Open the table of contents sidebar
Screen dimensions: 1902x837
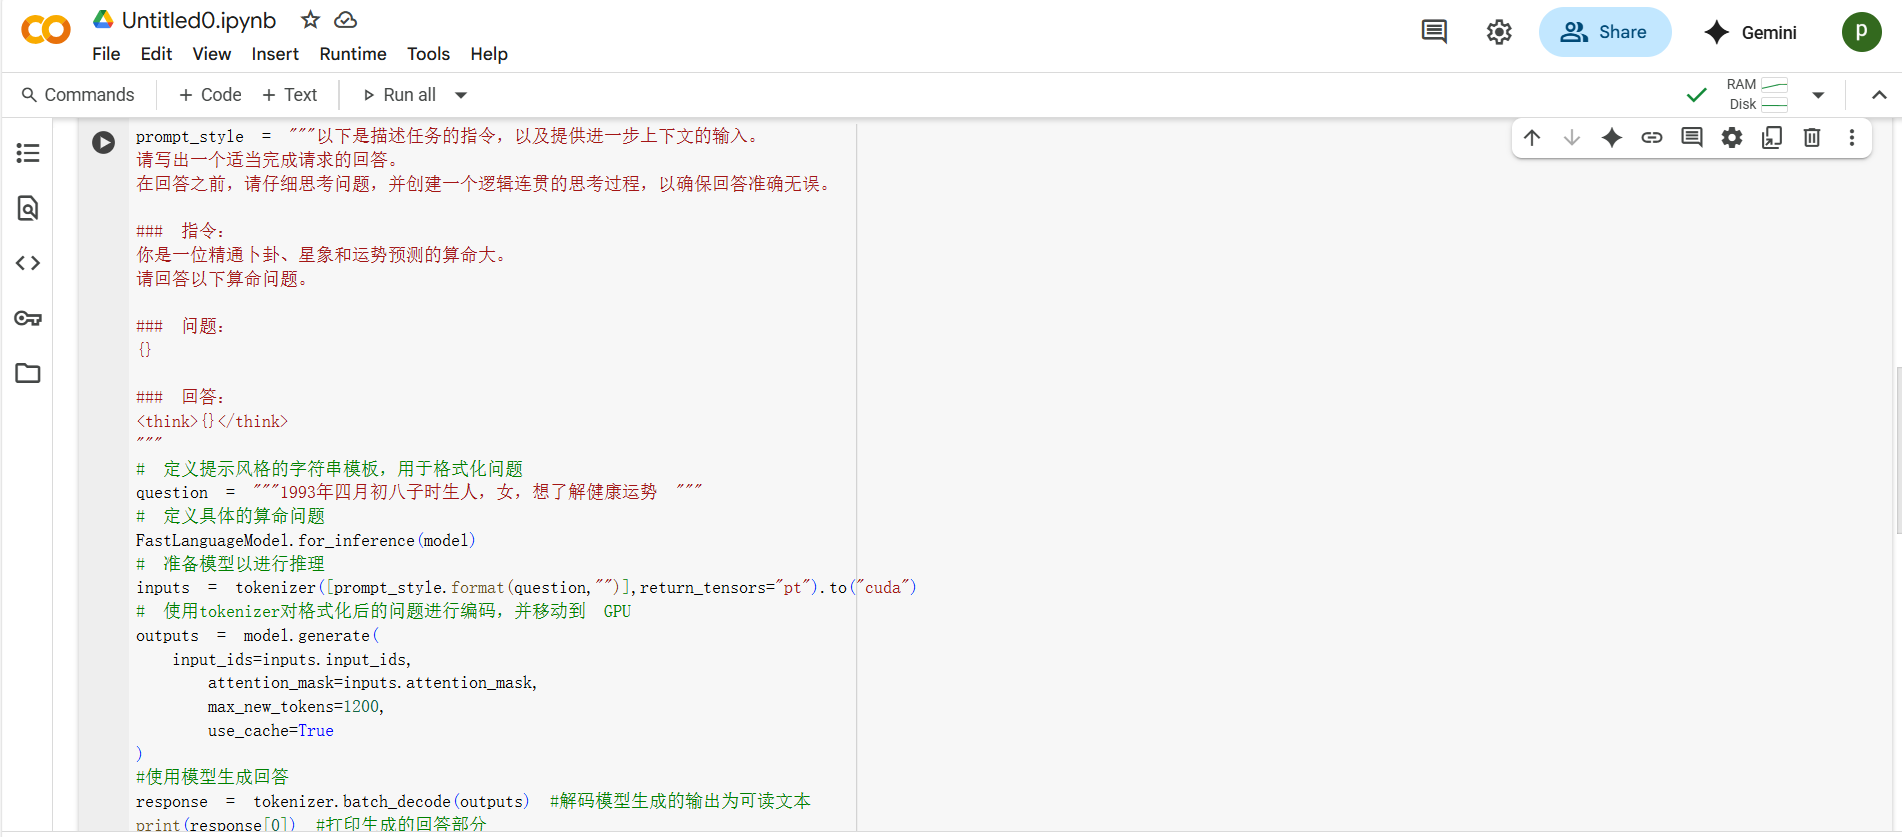coord(28,153)
